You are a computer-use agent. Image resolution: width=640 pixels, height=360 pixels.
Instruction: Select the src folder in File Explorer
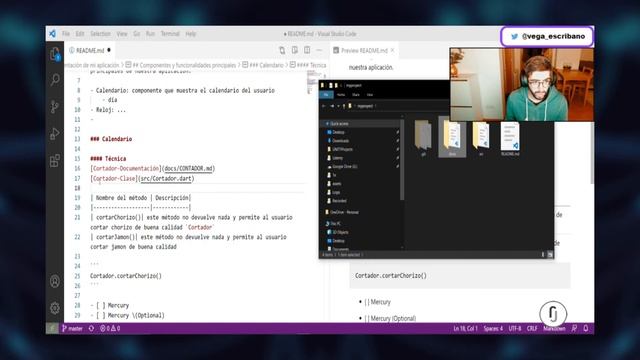pos(481,139)
